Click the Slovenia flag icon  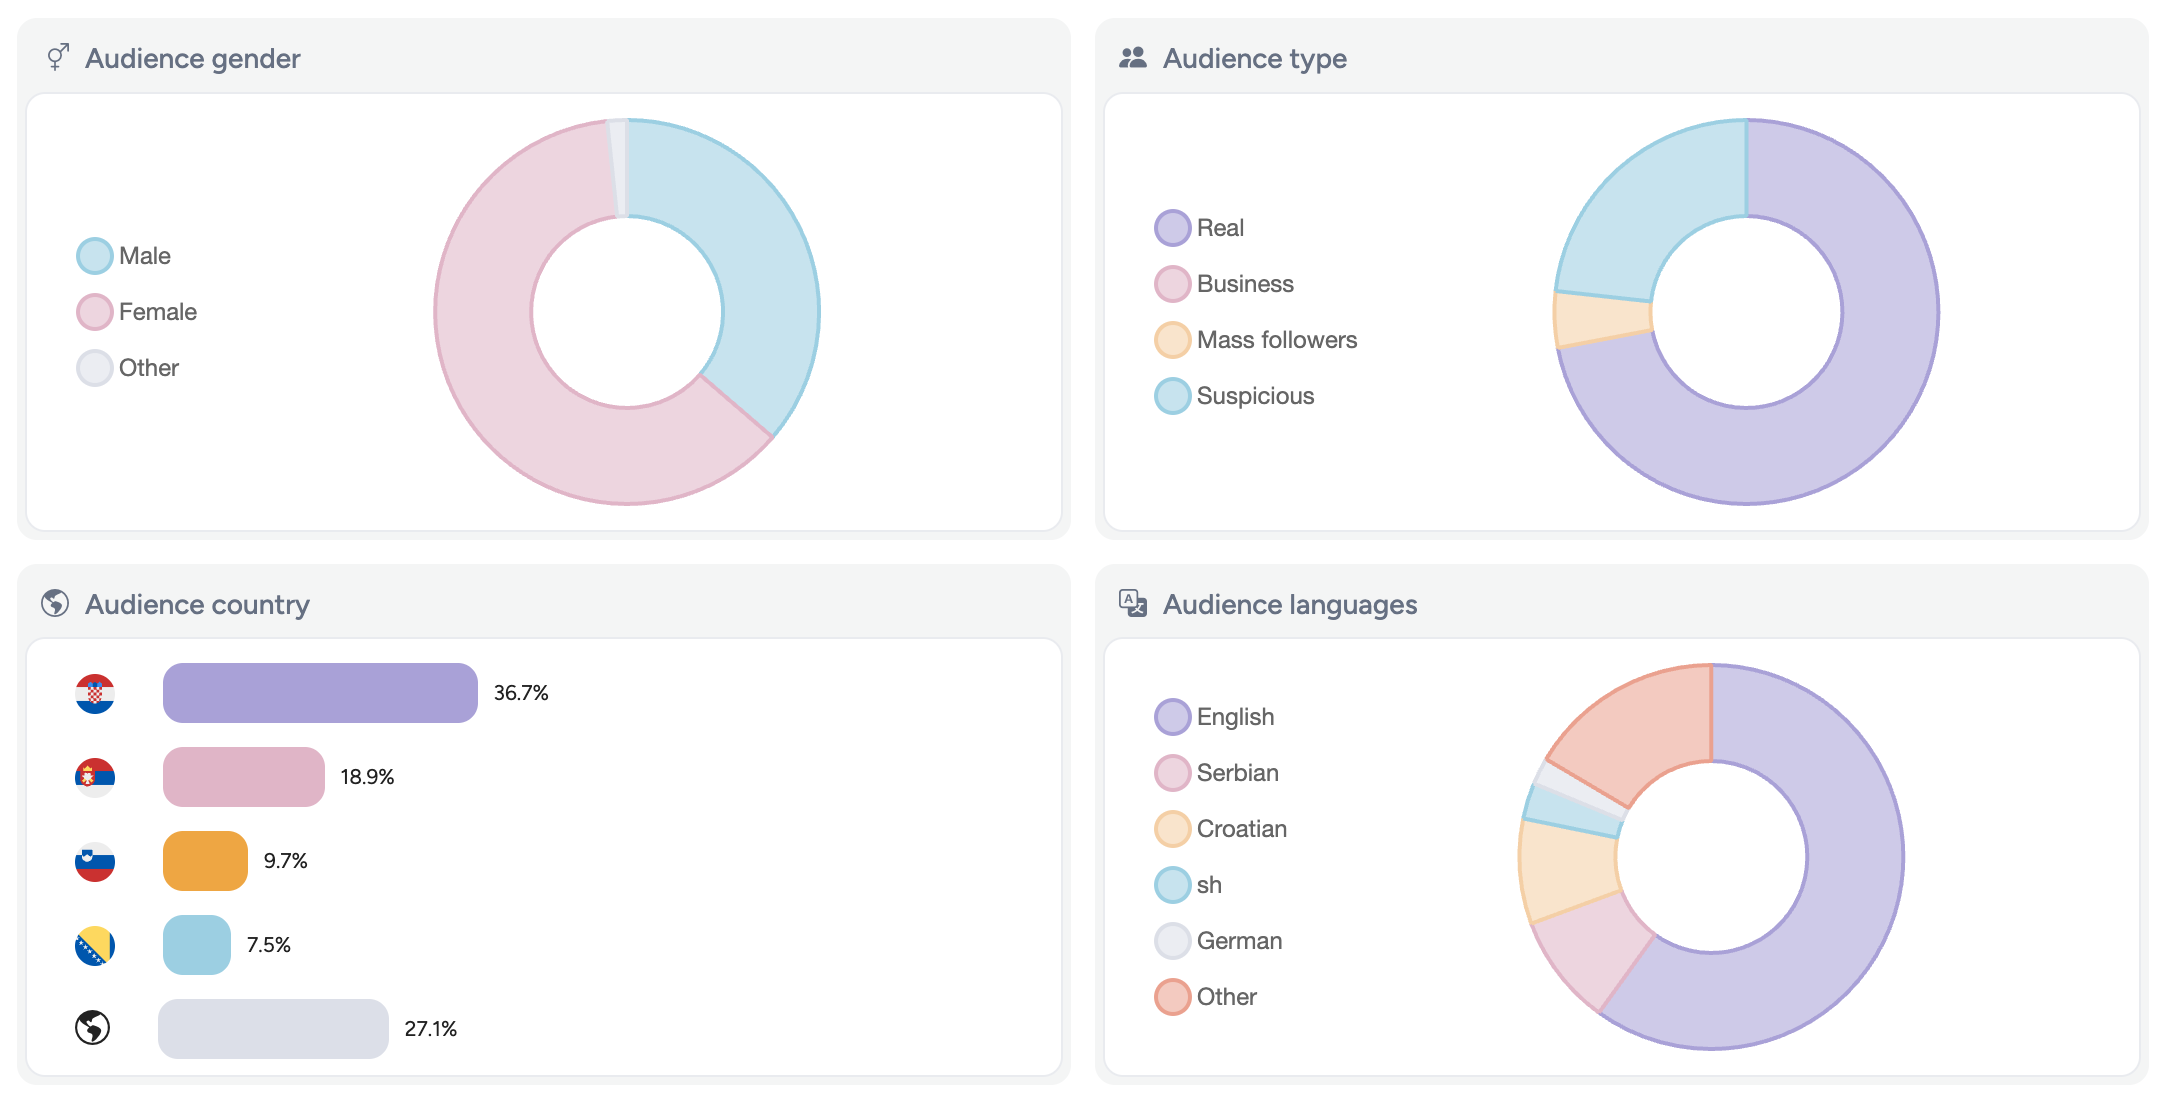pos(95,861)
